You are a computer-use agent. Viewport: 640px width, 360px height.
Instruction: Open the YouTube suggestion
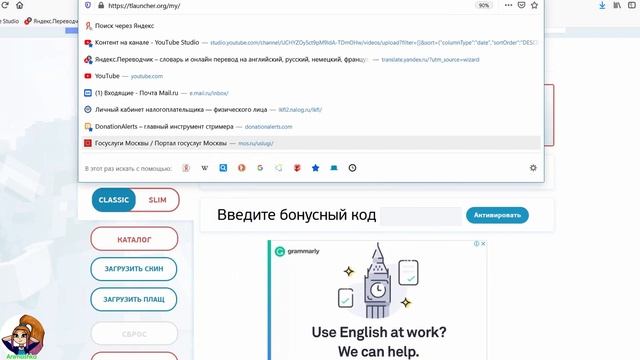coord(311,76)
